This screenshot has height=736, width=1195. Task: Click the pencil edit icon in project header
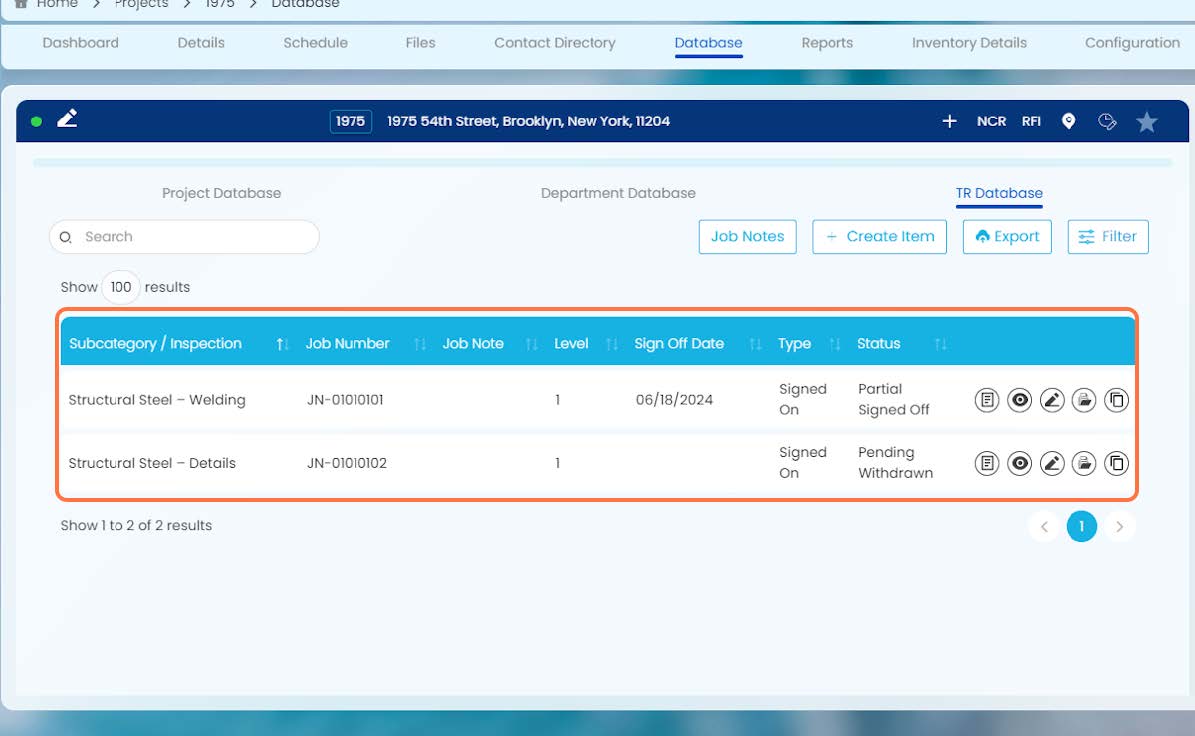67,119
